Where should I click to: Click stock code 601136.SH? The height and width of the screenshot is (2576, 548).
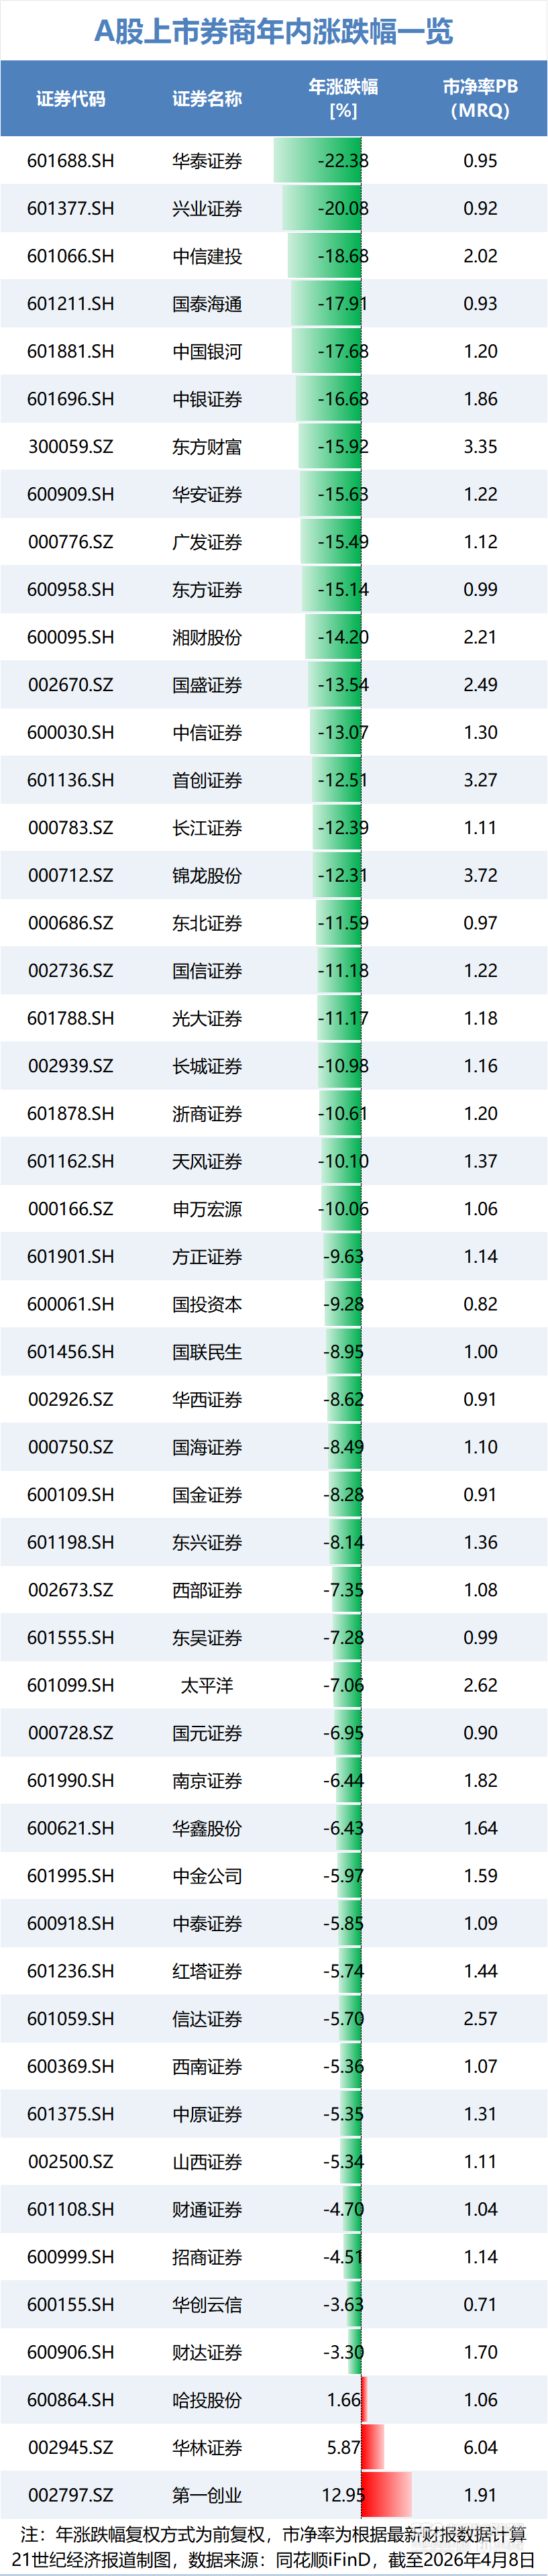click(x=71, y=780)
